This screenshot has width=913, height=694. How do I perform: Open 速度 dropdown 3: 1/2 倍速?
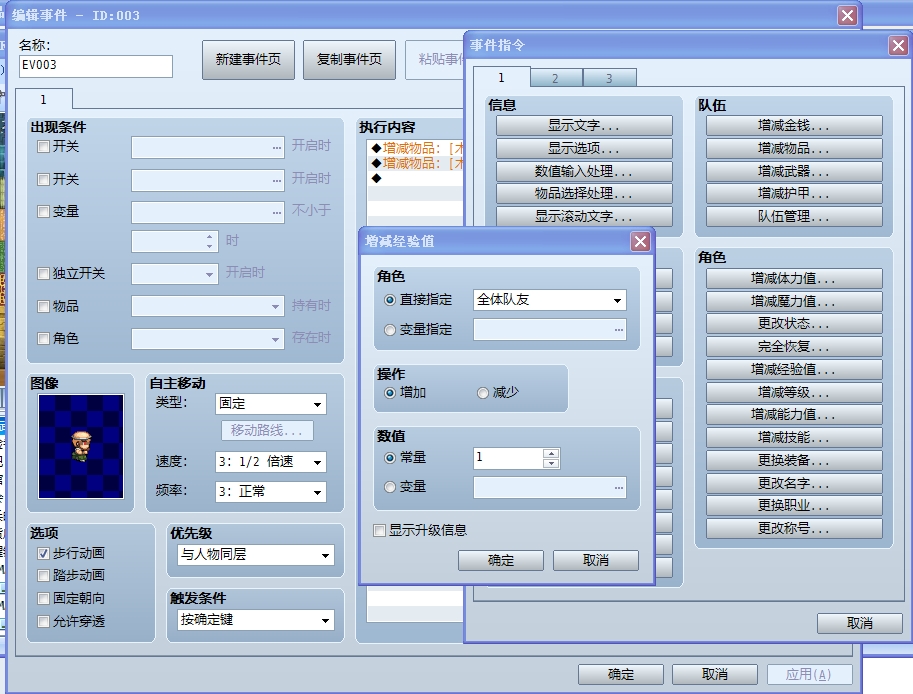(271, 462)
